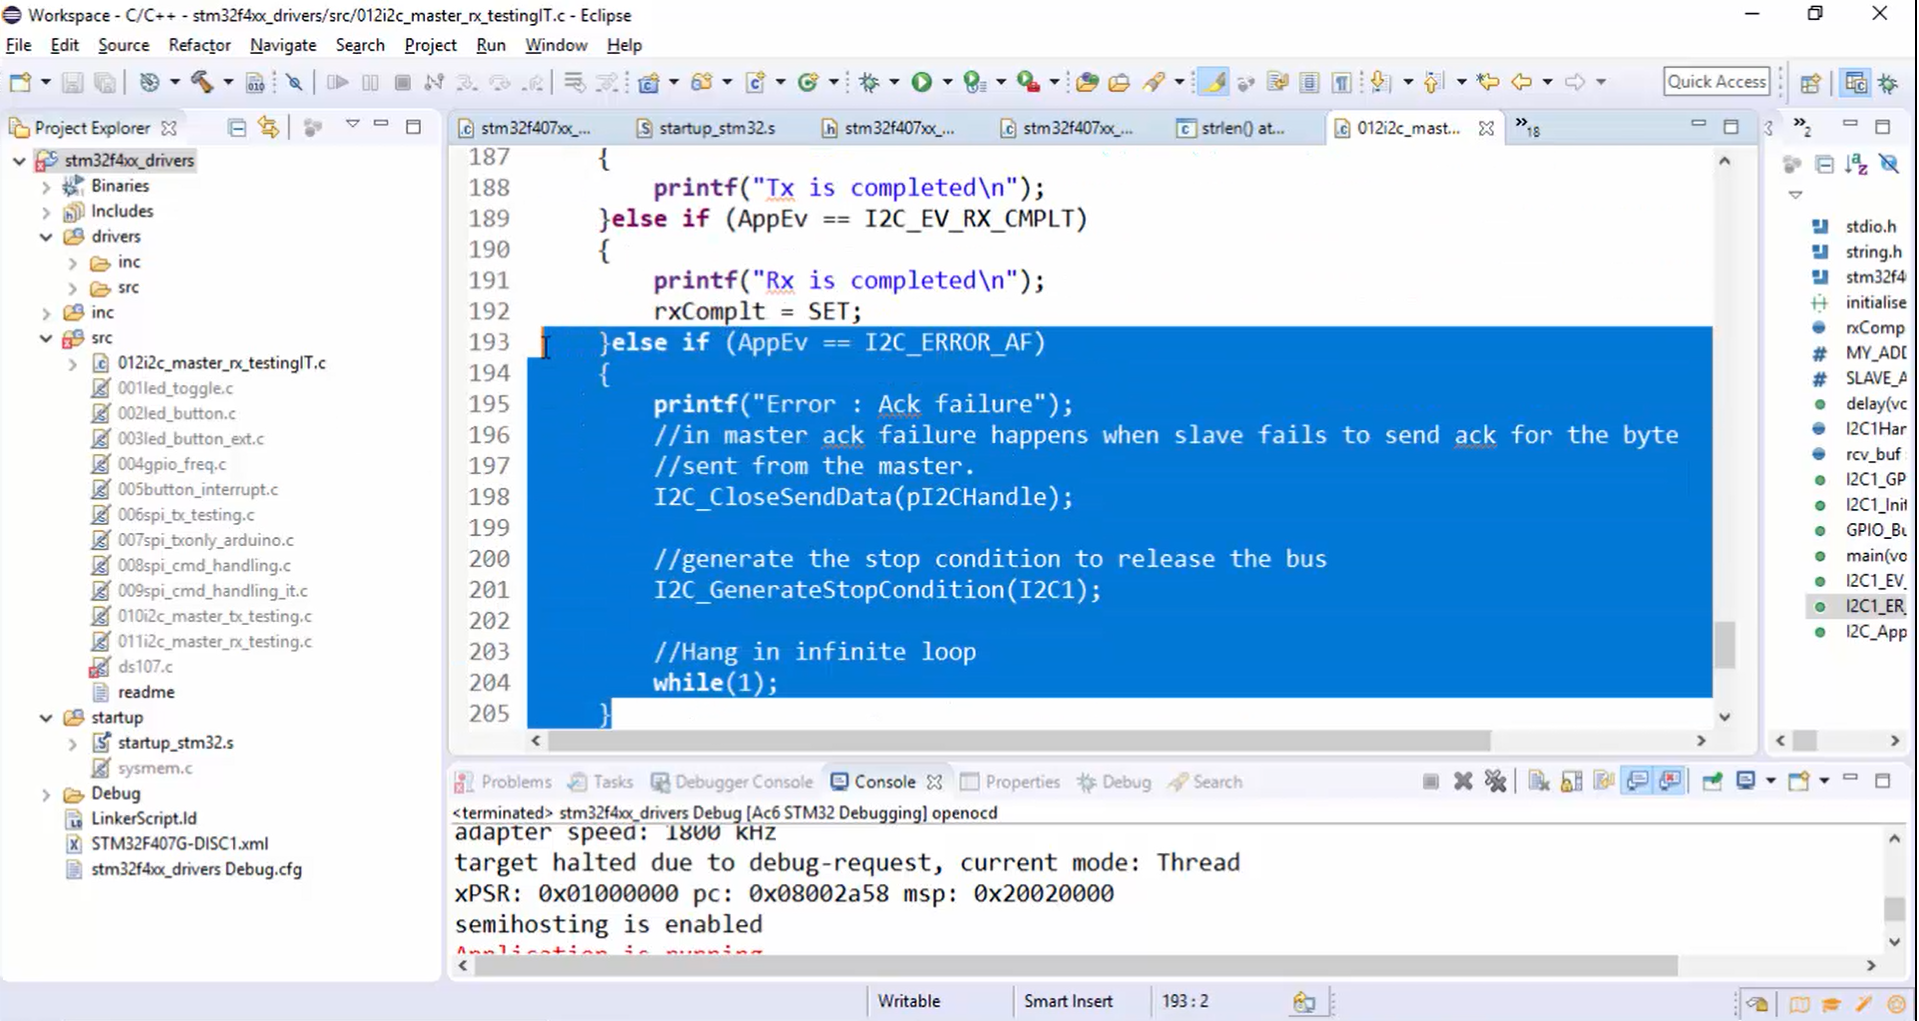Open Project Explorer View Menu triangle
This screenshot has width=1919, height=1021.
click(352, 125)
